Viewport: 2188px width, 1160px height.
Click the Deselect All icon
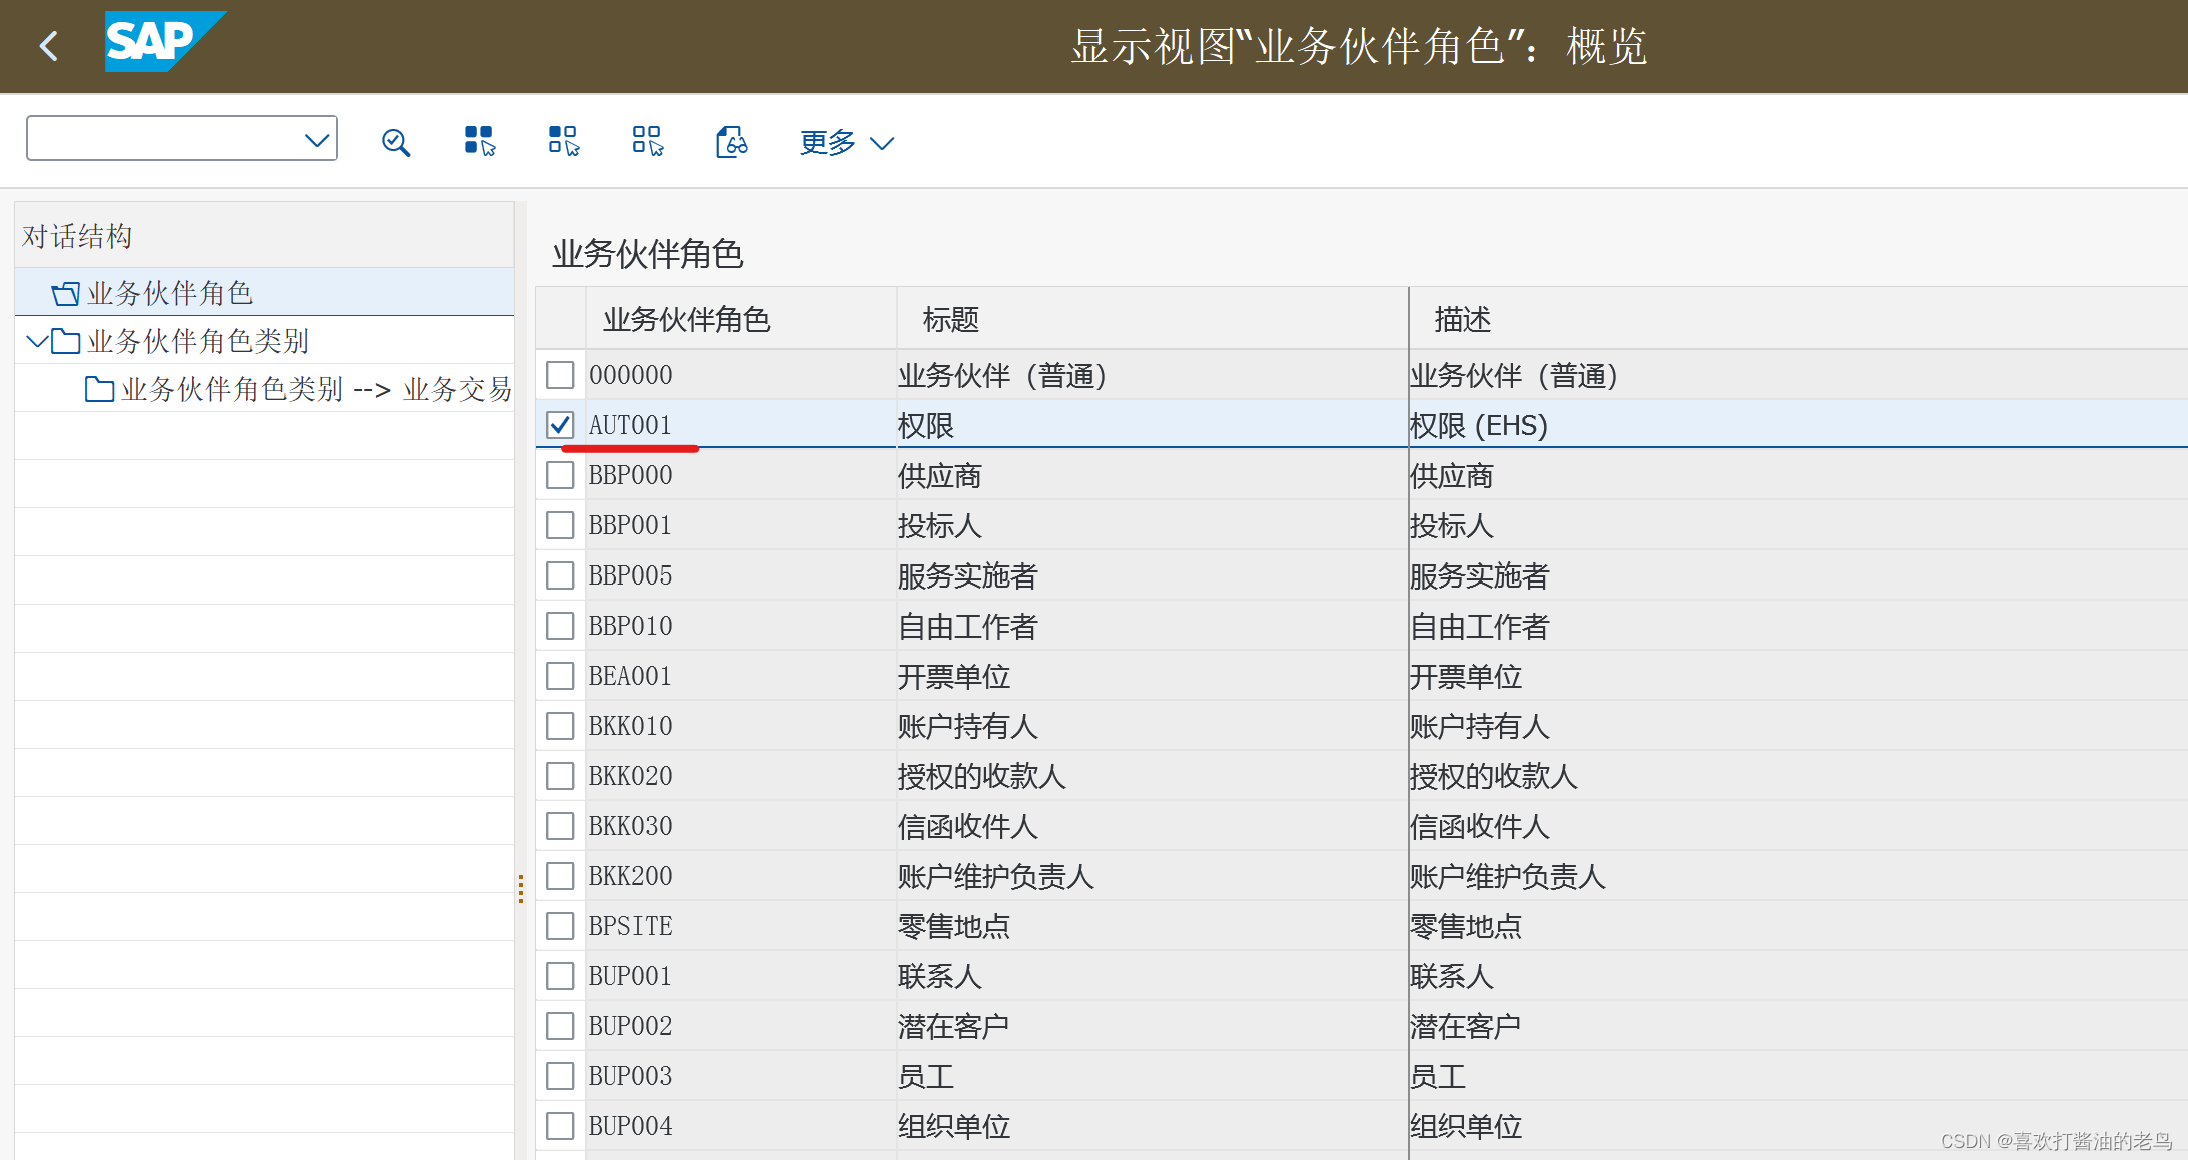[646, 141]
